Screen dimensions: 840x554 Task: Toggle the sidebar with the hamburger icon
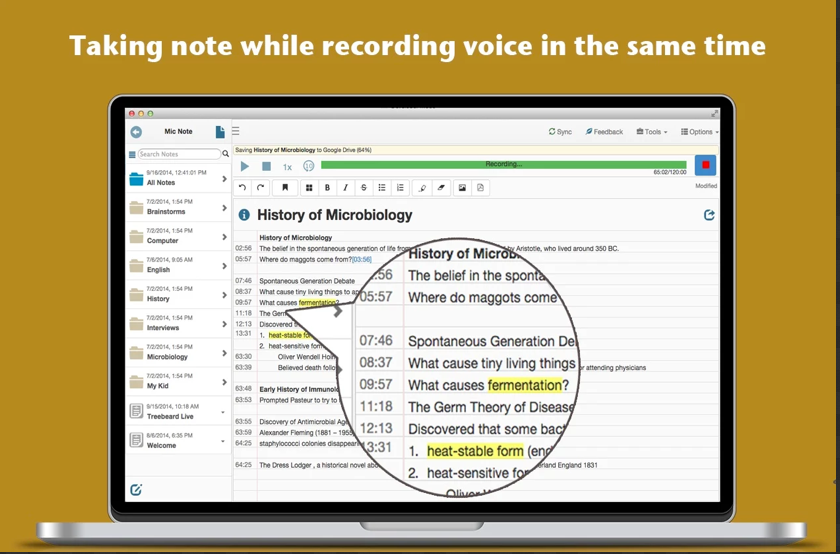(x=236, y=131)
